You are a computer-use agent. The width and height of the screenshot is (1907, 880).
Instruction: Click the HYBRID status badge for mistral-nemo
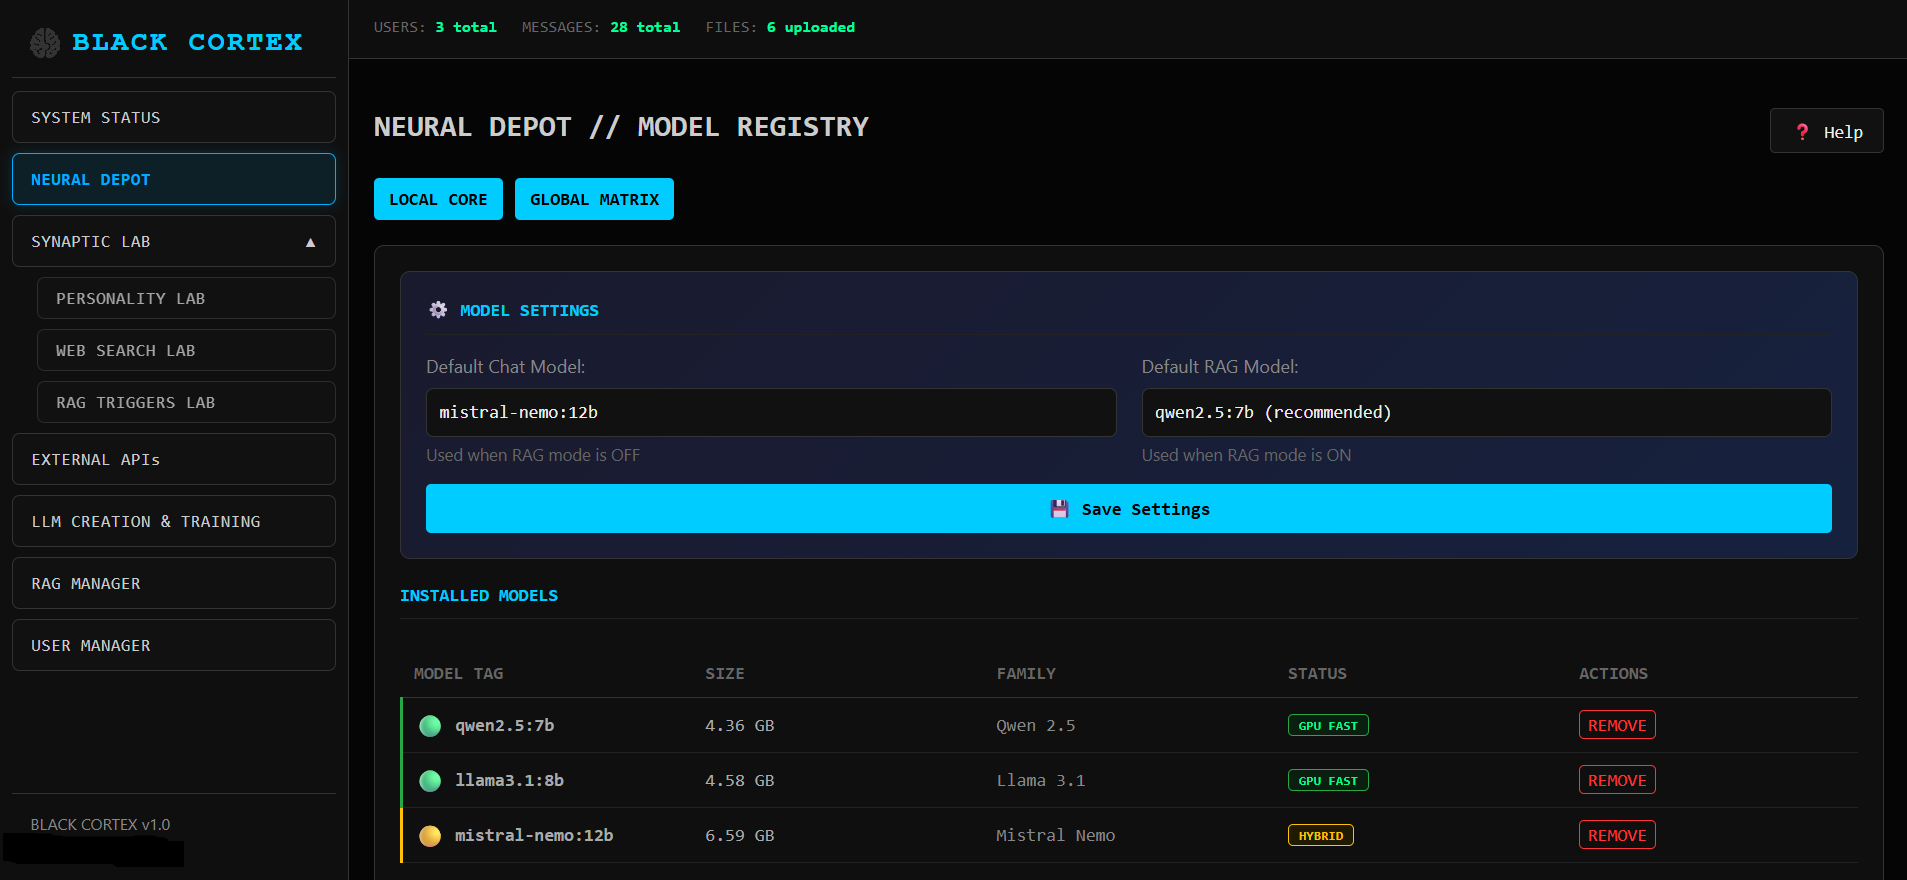pos(1320,836)
